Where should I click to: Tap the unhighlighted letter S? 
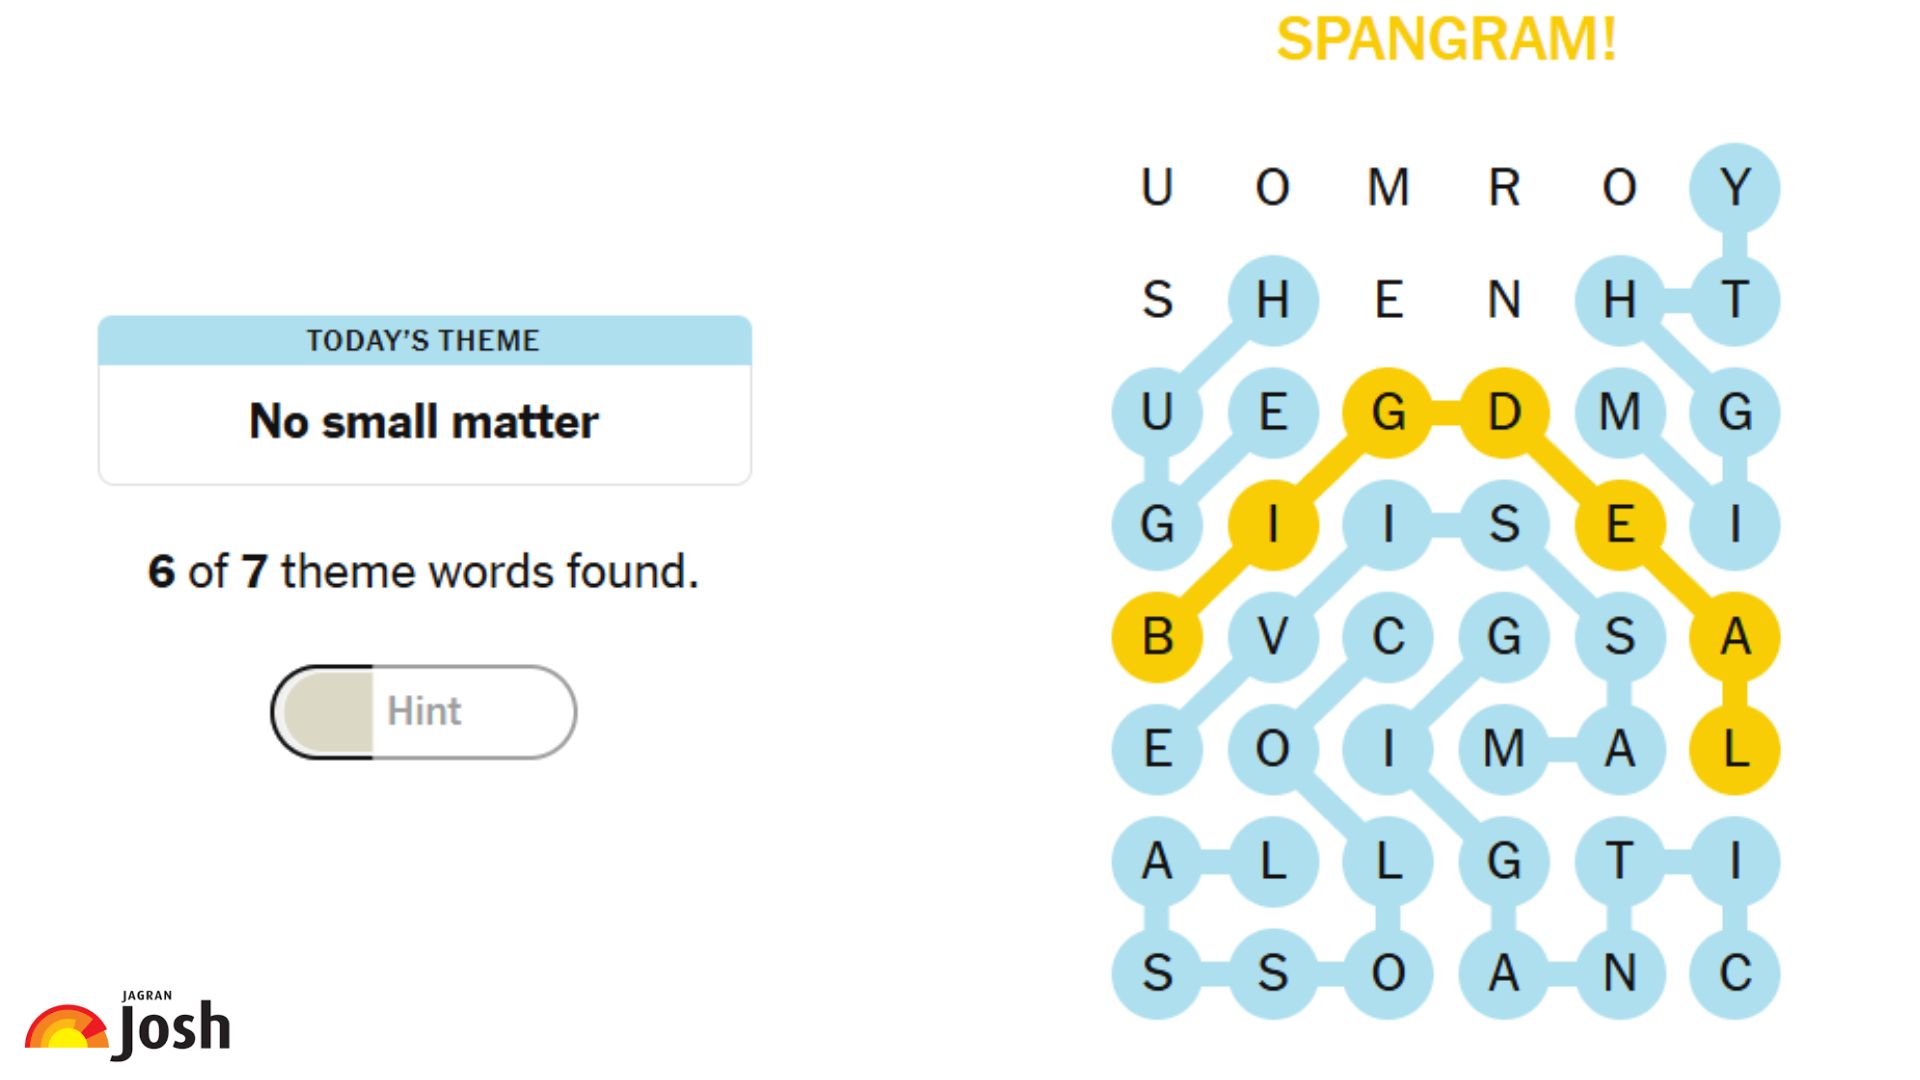[x=1157, y=300]
